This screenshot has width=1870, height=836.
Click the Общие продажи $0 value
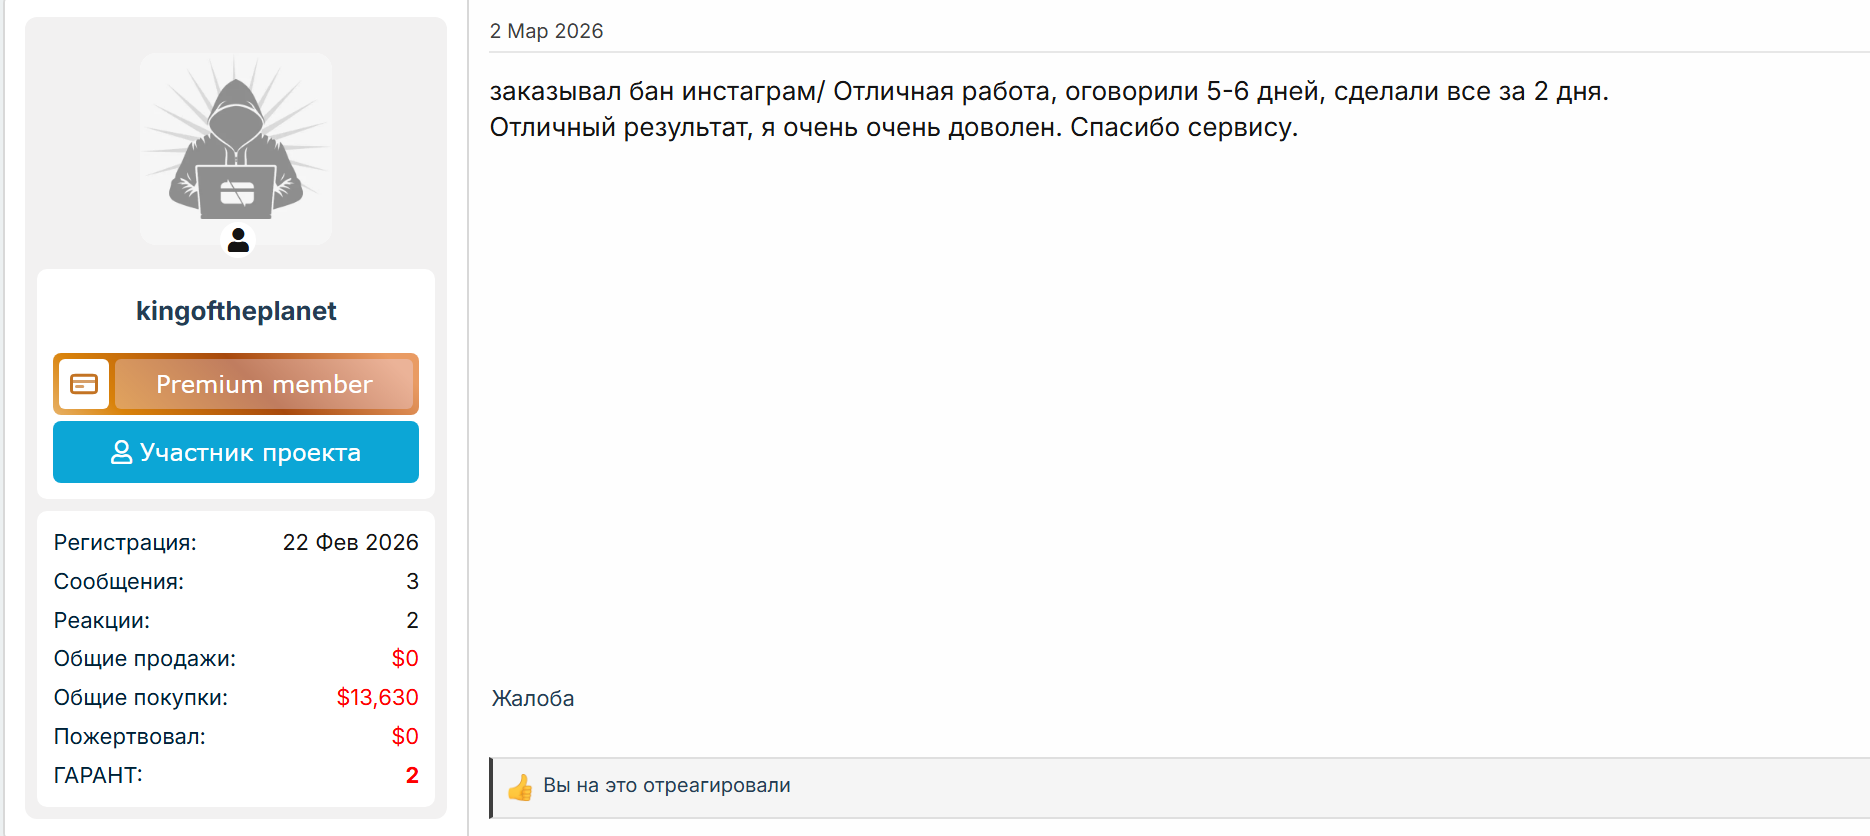point(405,658)
